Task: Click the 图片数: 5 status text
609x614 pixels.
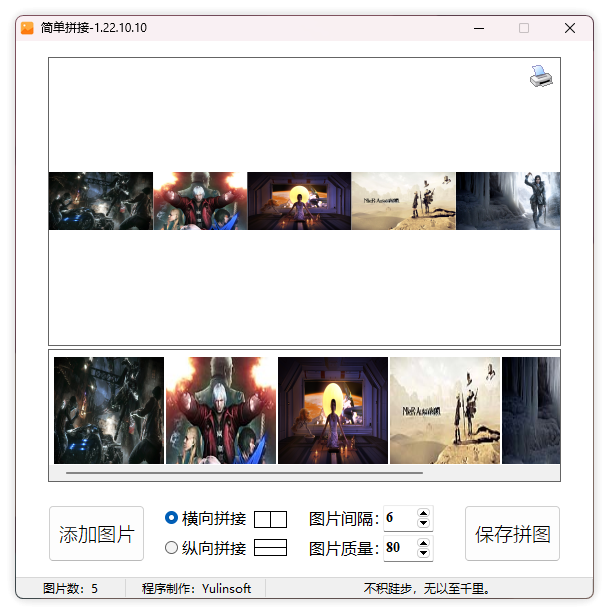Action: (70, 589)
